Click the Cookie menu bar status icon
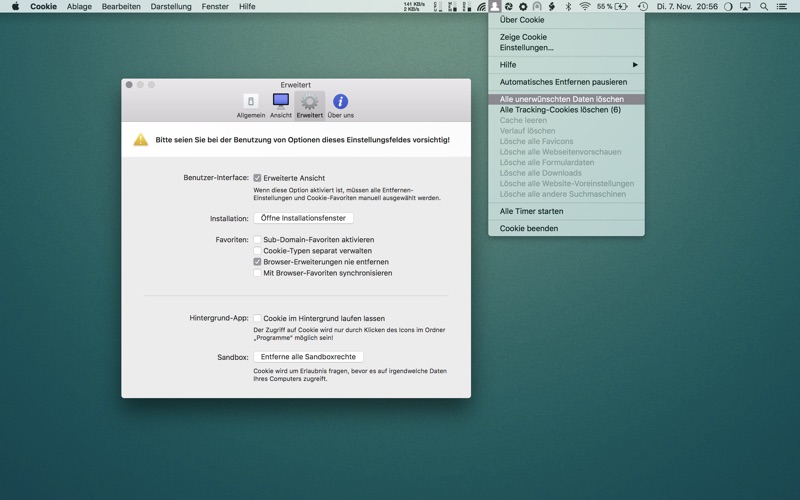 point(494,6)
